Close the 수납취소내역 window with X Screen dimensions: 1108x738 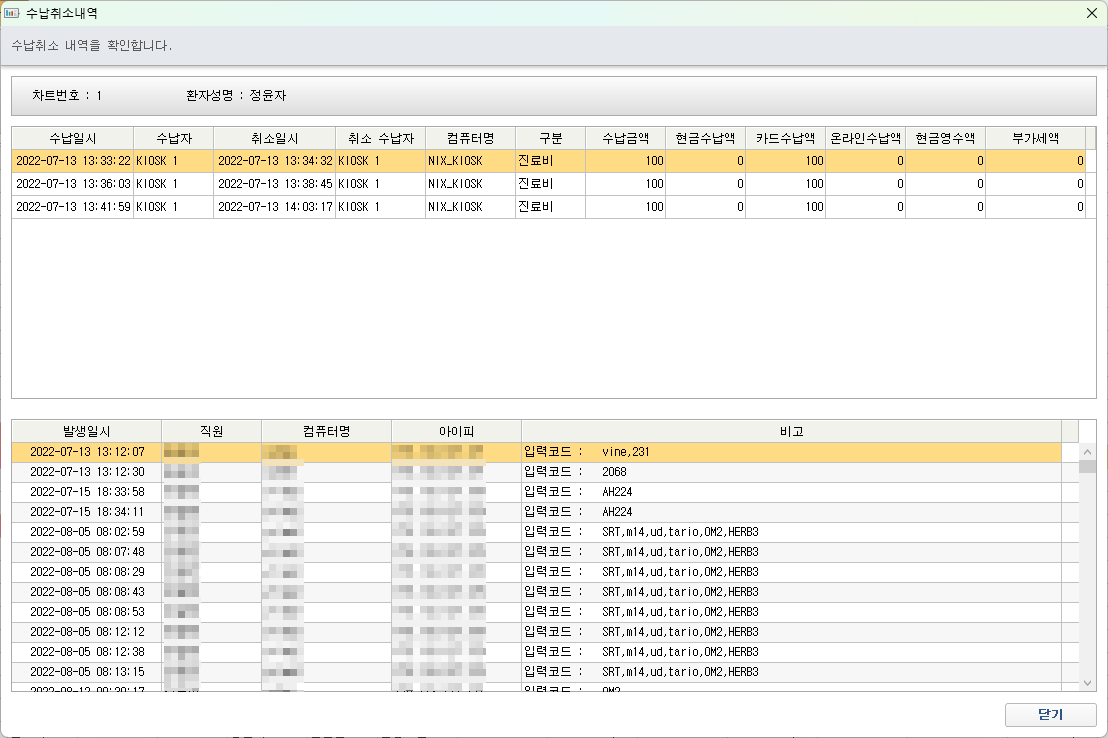coord(1091,14)
